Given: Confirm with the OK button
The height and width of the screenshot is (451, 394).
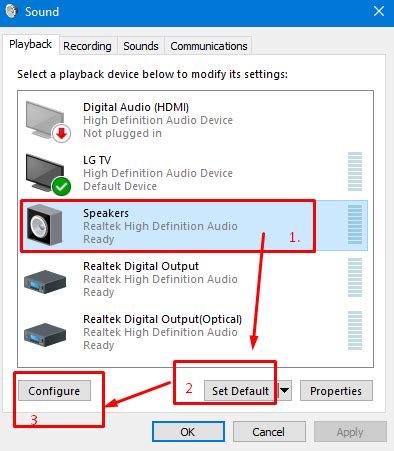Looking at the screenshot, I should coord(188,432).
